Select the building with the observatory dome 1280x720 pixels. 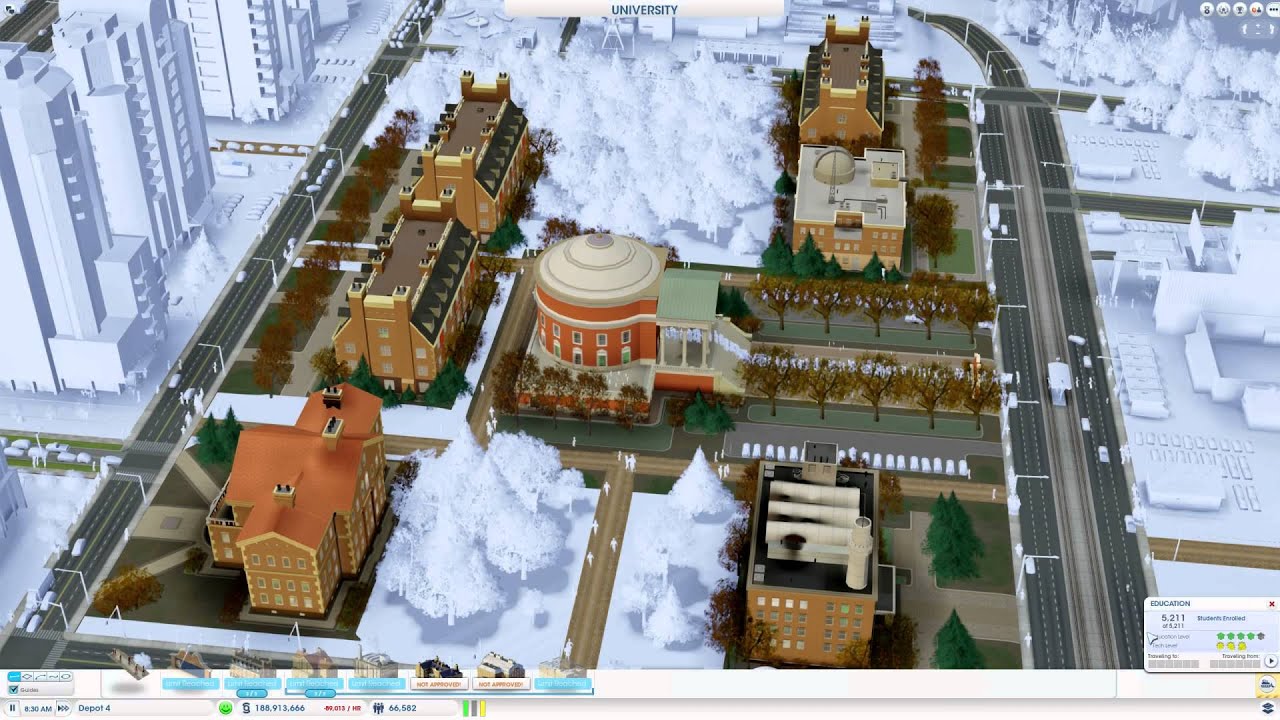[x=849, y=207]
